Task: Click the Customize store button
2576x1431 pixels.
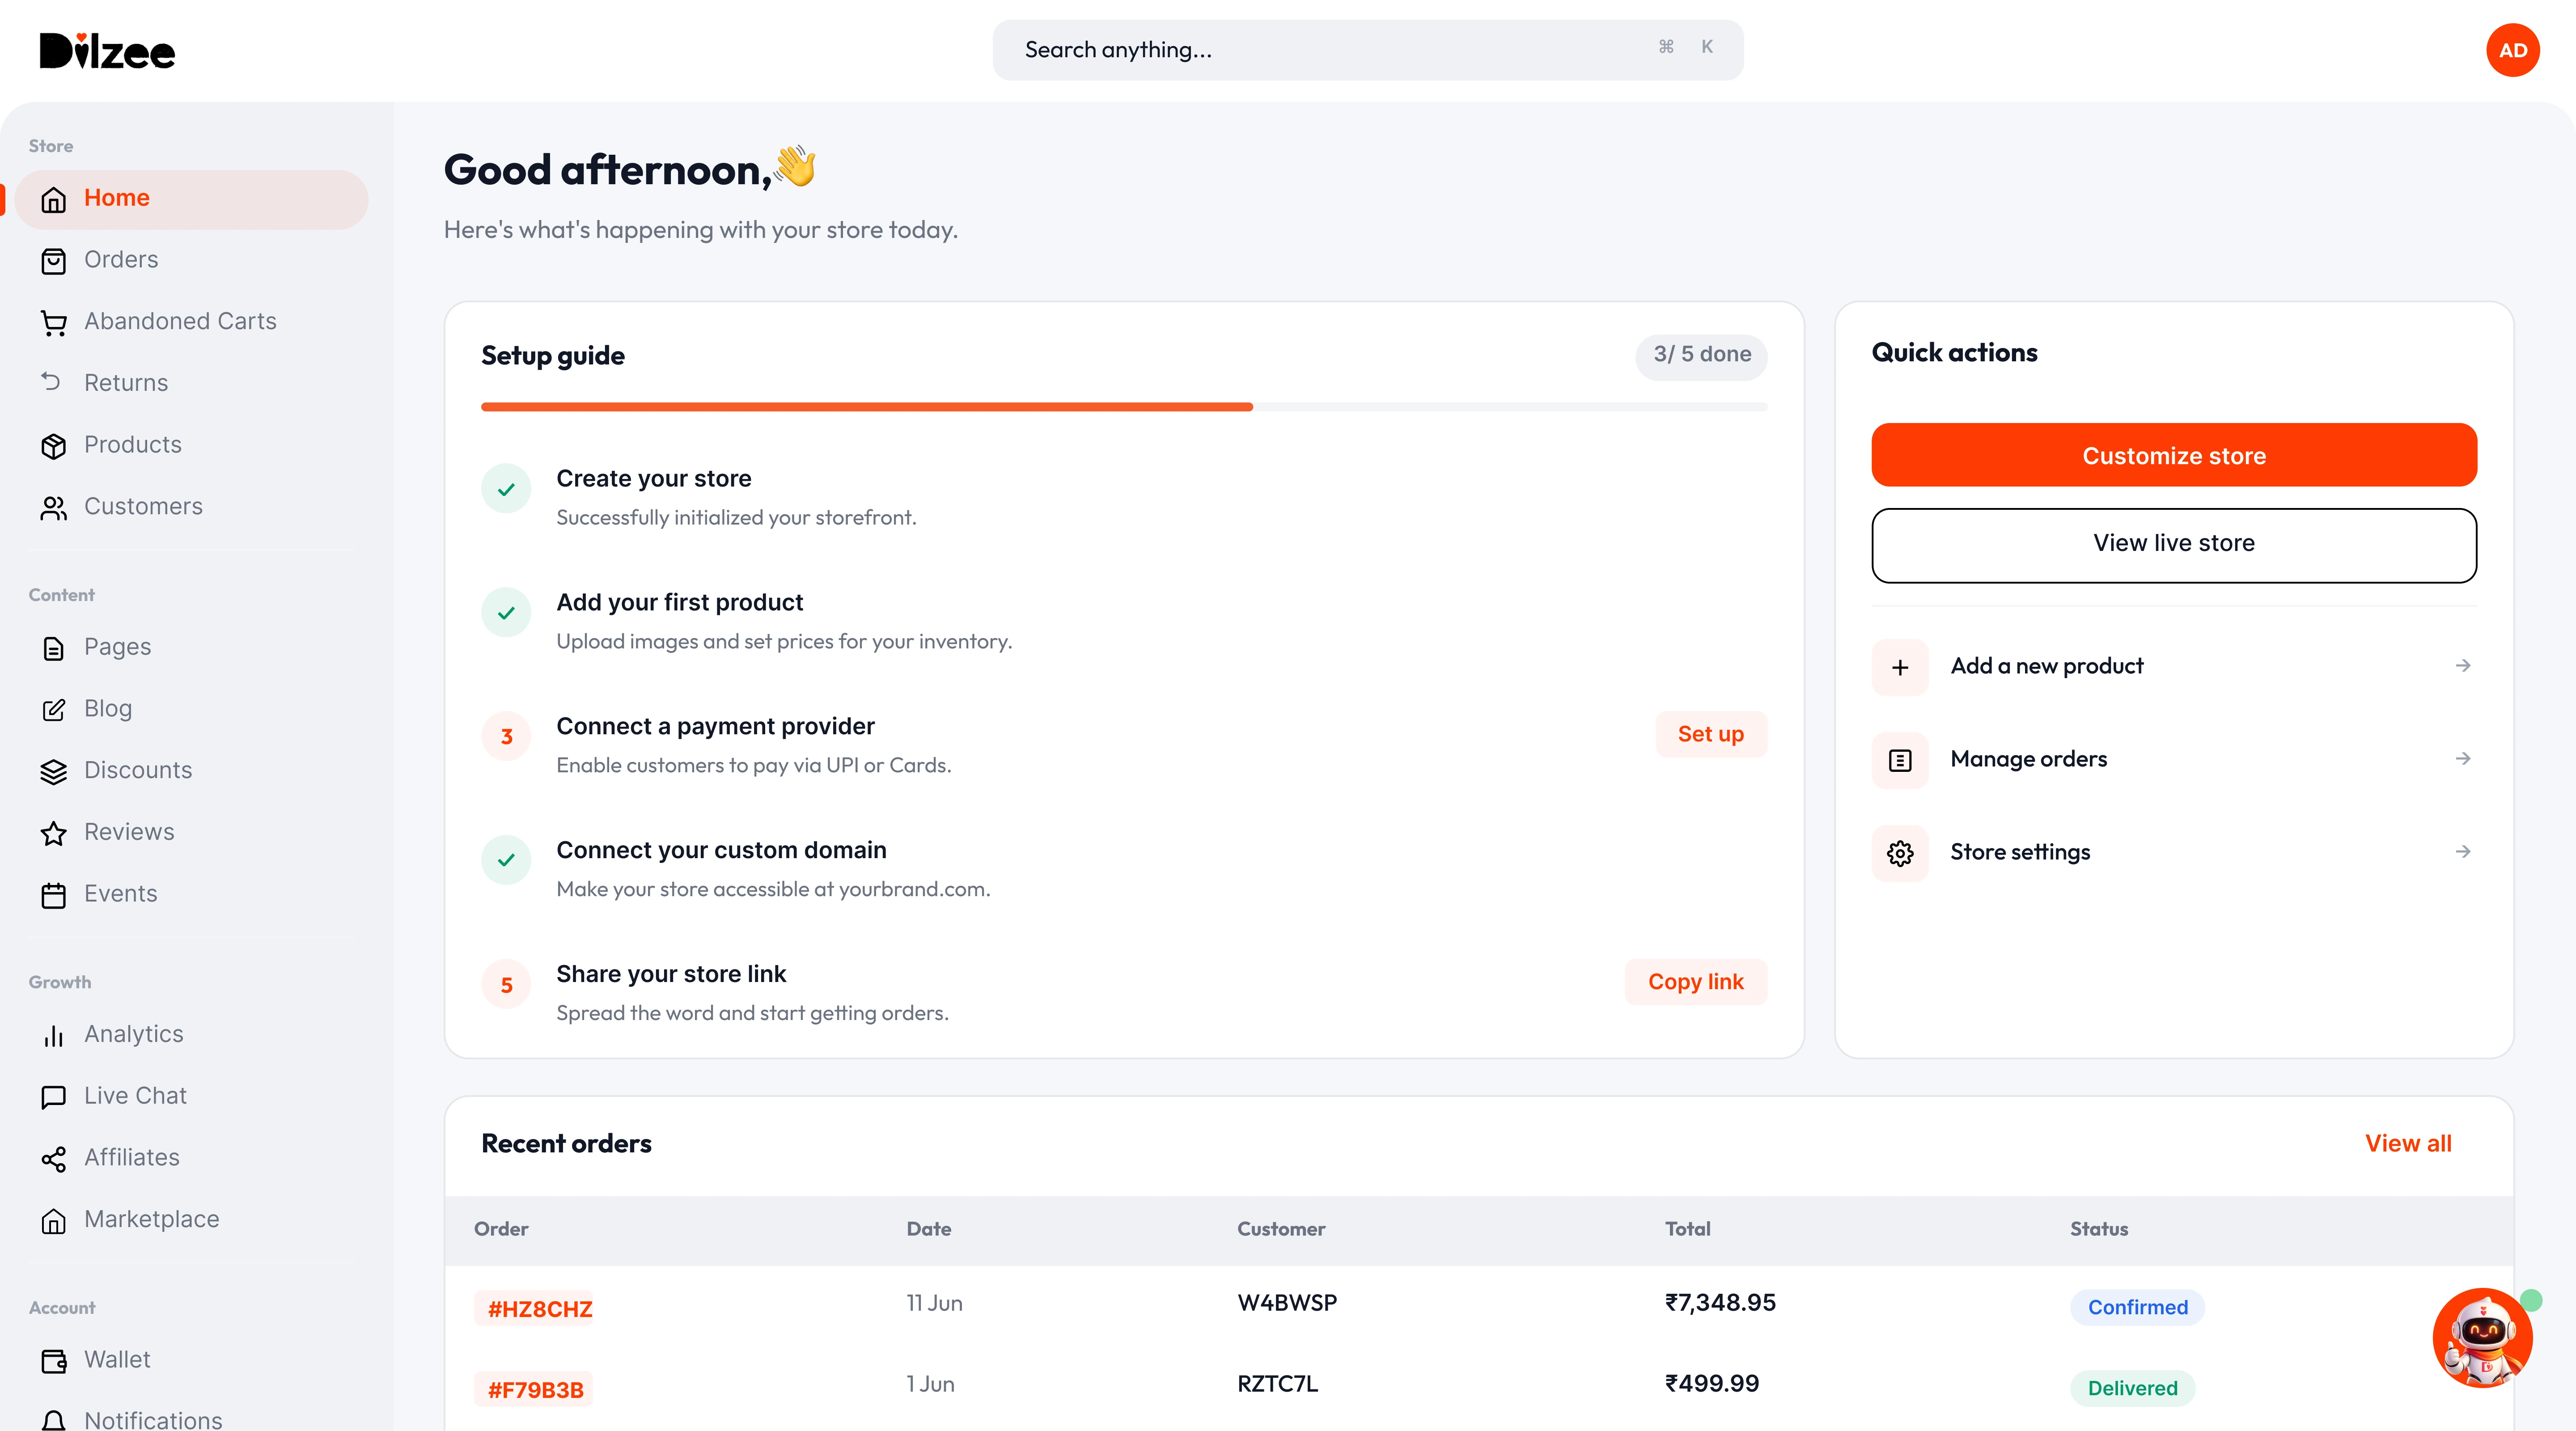Action: pos(2174,455)
